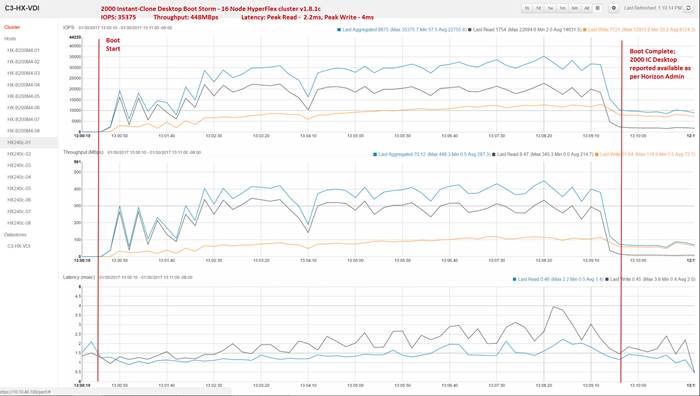Viewport: 700px width, 396px height.
Task: Click the Last Refreshed timestamp text
Action: pos(653,8)
